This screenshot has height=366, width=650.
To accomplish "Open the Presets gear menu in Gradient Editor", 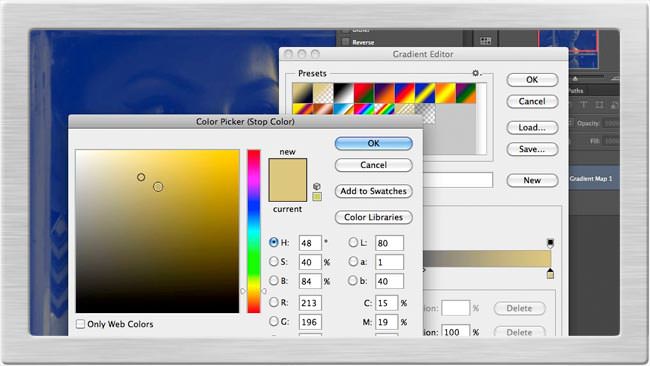I will [476, 73].
